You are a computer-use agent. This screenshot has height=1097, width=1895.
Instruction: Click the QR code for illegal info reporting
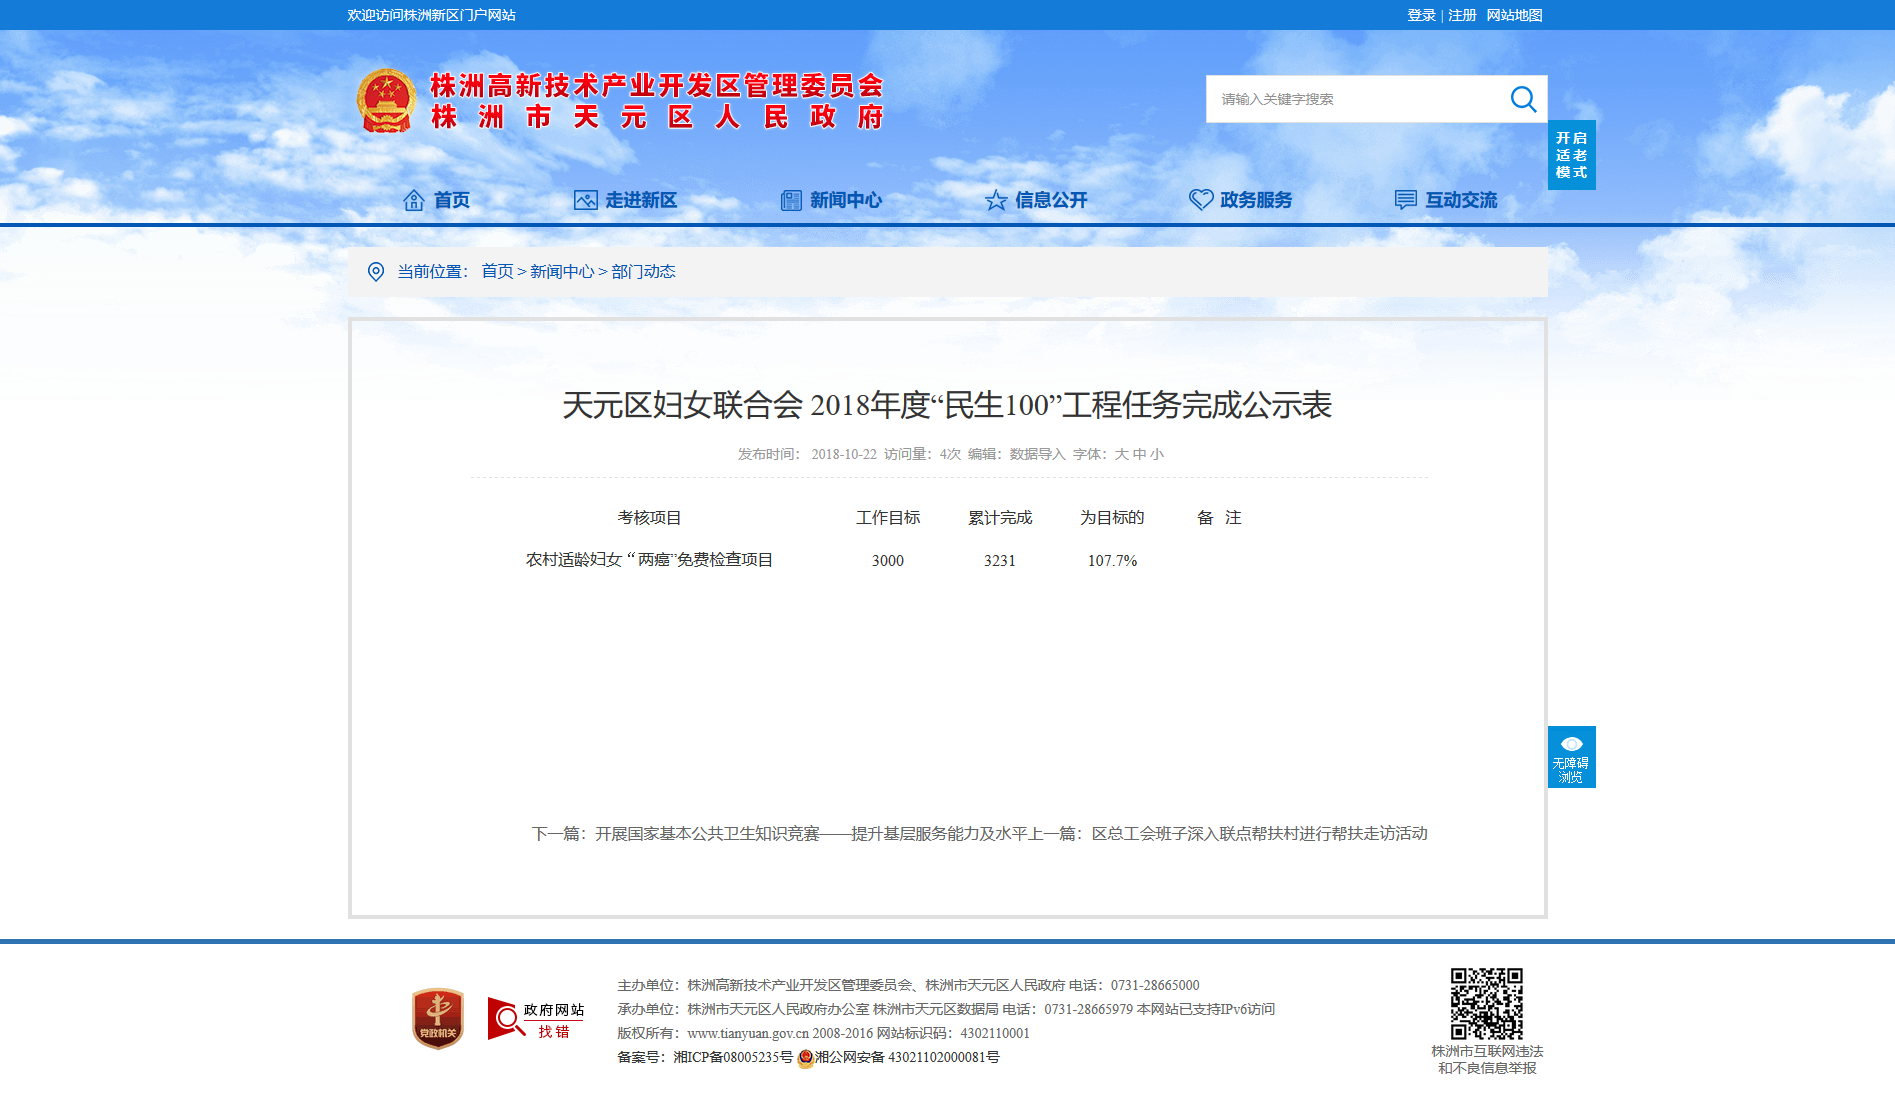tap(1487, 1004)
